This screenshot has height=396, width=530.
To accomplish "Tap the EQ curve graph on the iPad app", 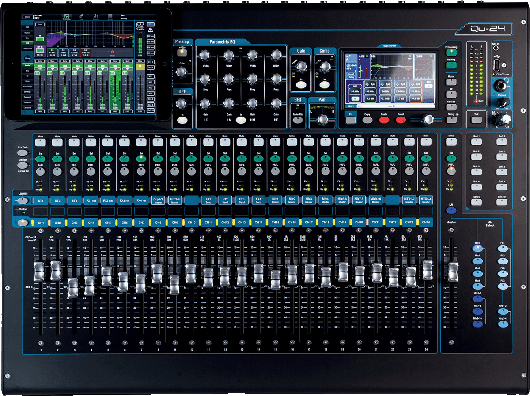I will [90, 34].
